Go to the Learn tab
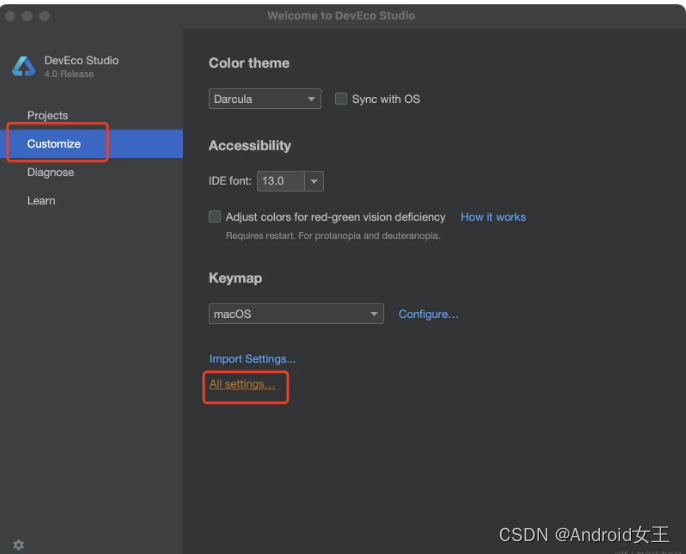Viewport: 686px width, 554px height. (x=41, y=200)
